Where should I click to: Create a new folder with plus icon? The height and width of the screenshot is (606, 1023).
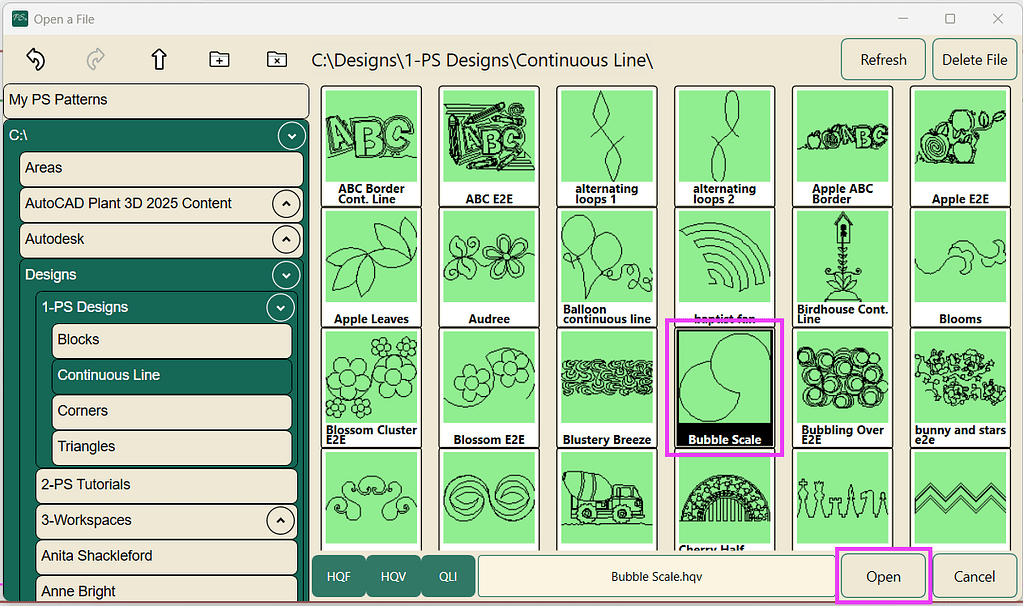[218, 60]
